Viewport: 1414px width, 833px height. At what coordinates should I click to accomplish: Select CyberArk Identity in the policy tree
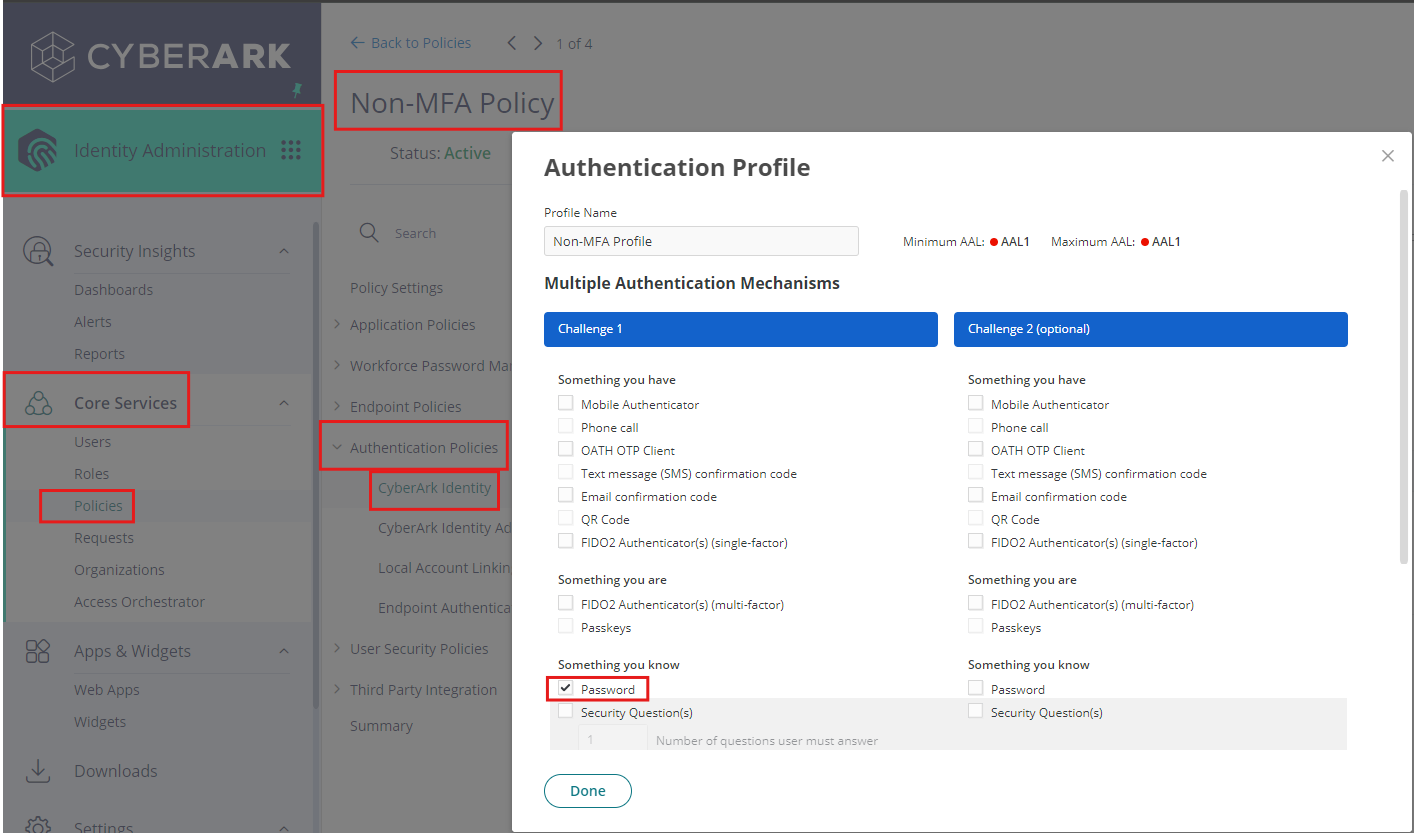(x=434, y=489)
